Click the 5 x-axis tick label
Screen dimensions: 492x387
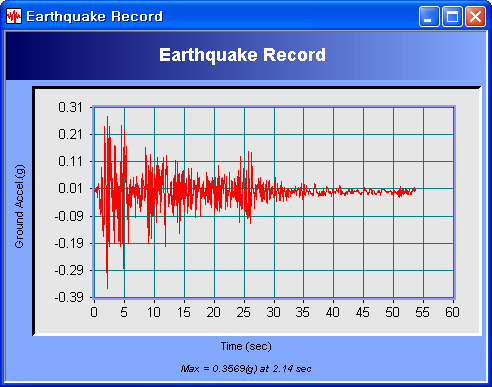124,312
